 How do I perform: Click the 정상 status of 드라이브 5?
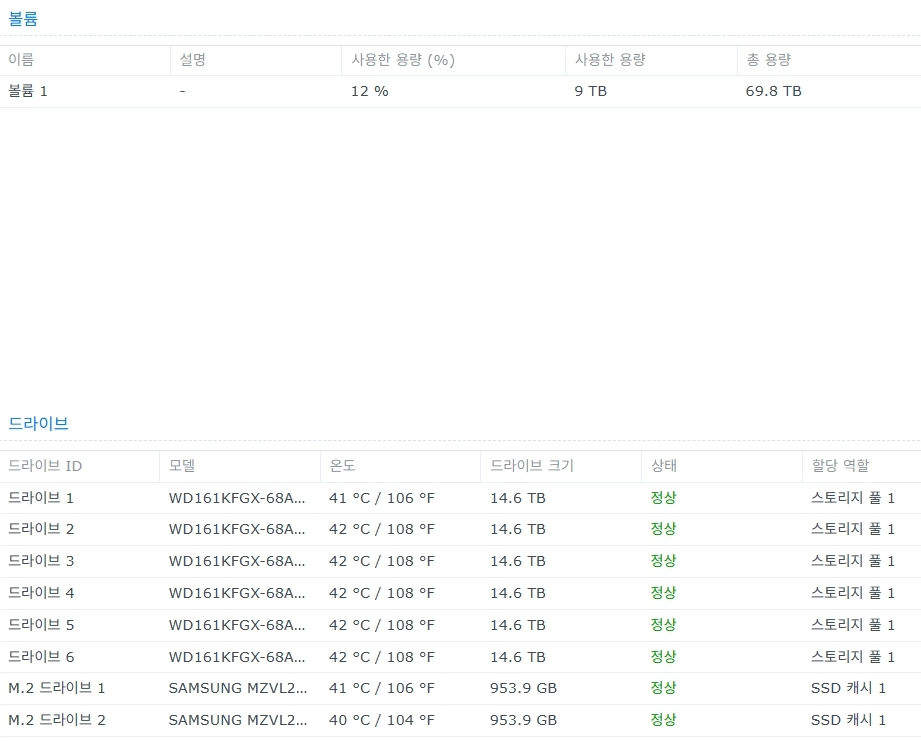[x=664, y=625]
